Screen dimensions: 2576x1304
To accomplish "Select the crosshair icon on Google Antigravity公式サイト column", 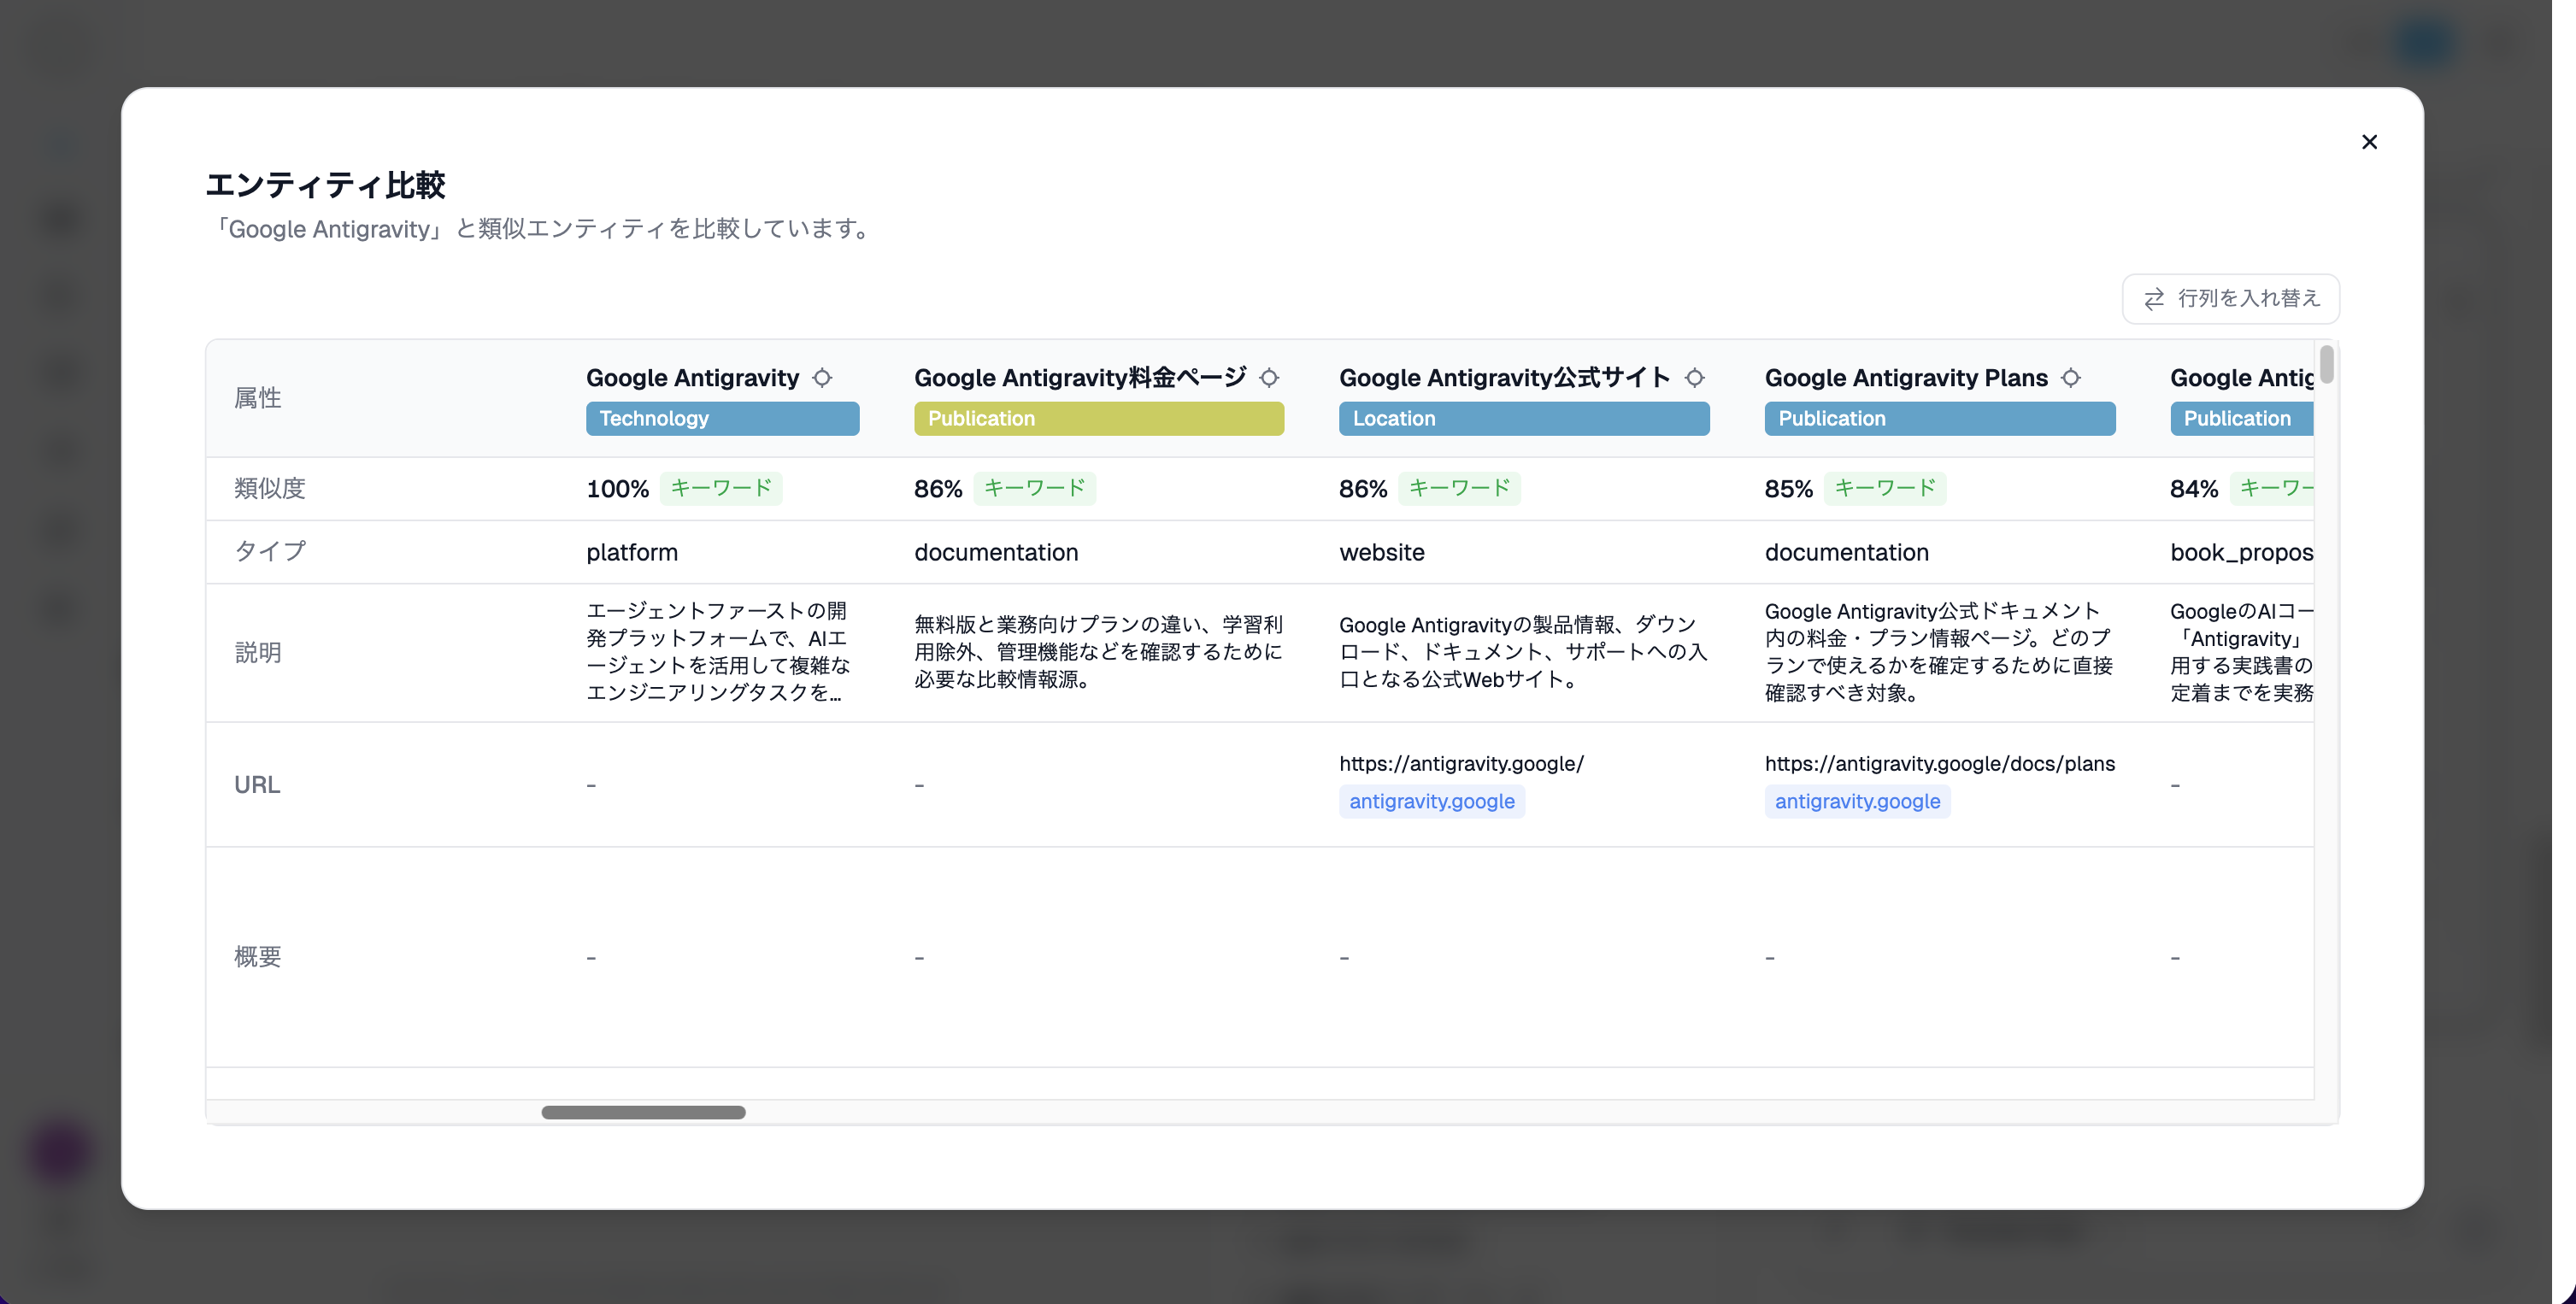I will pyautogui.click(x=1696, y=378).
